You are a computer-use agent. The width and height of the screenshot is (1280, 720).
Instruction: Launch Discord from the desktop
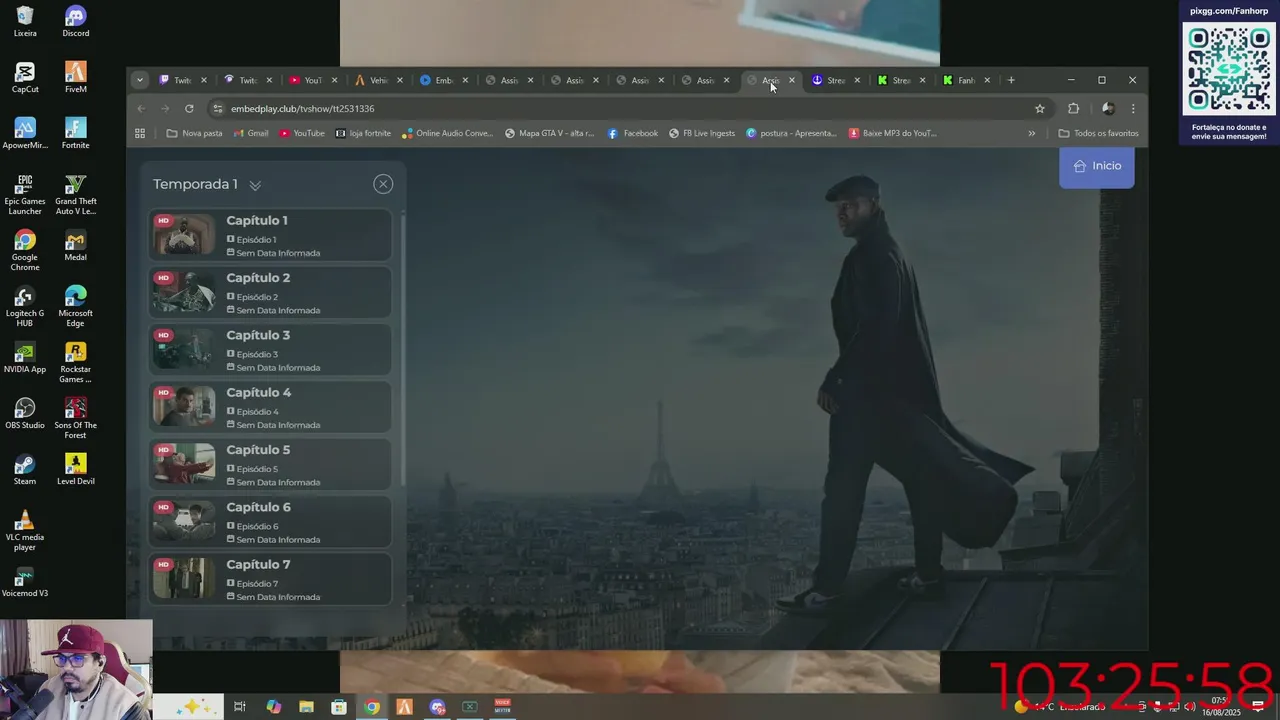coord(75,21)
